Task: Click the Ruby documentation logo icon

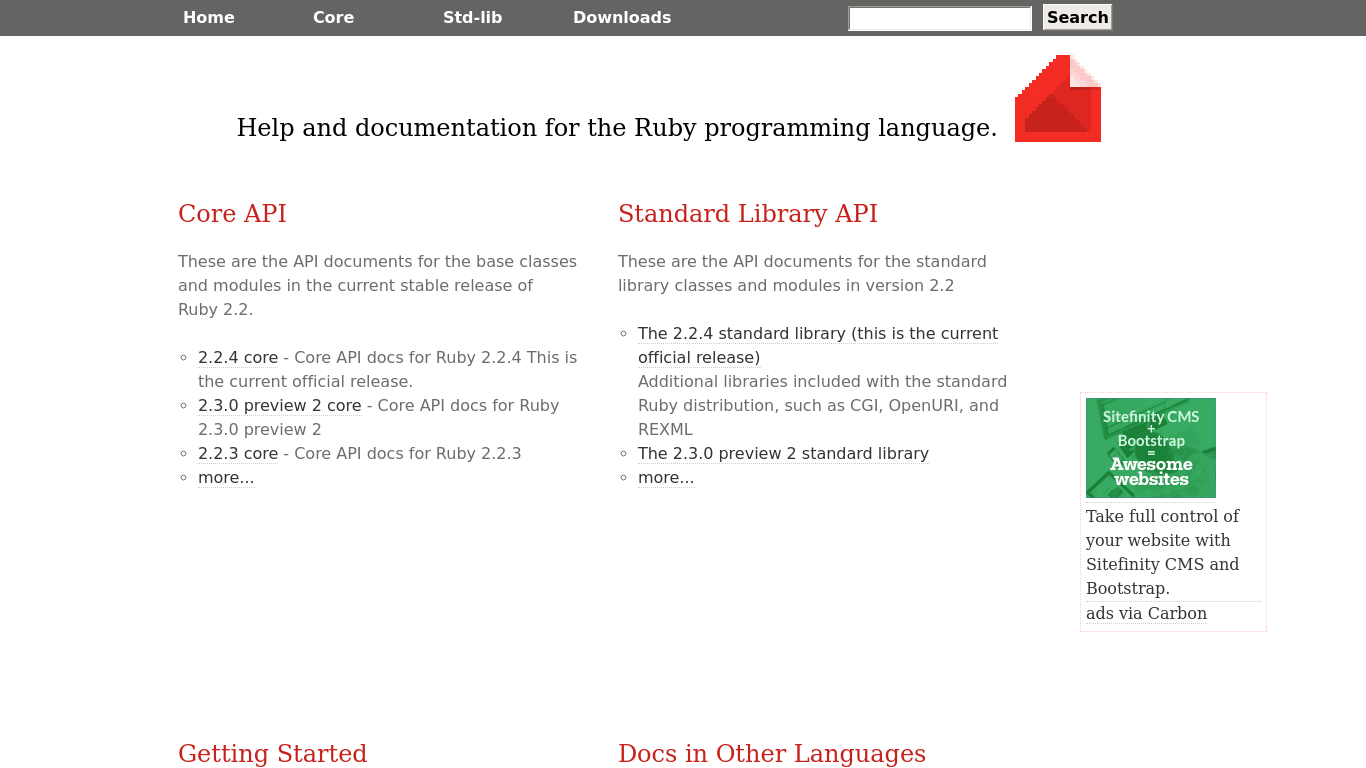Action: 1057,98
